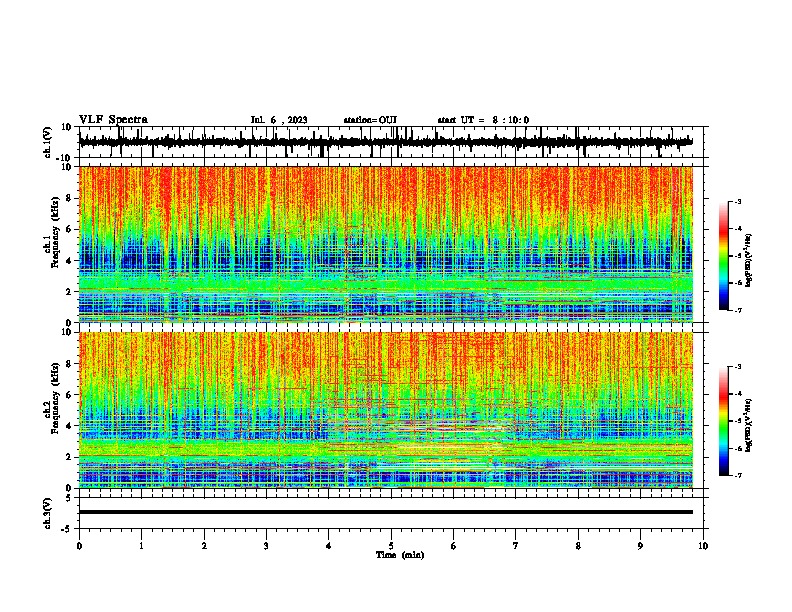Click the 'ch.1(V)' axis label
The height and width of the screenshot is (612, 792).
(x=48, y=142)
